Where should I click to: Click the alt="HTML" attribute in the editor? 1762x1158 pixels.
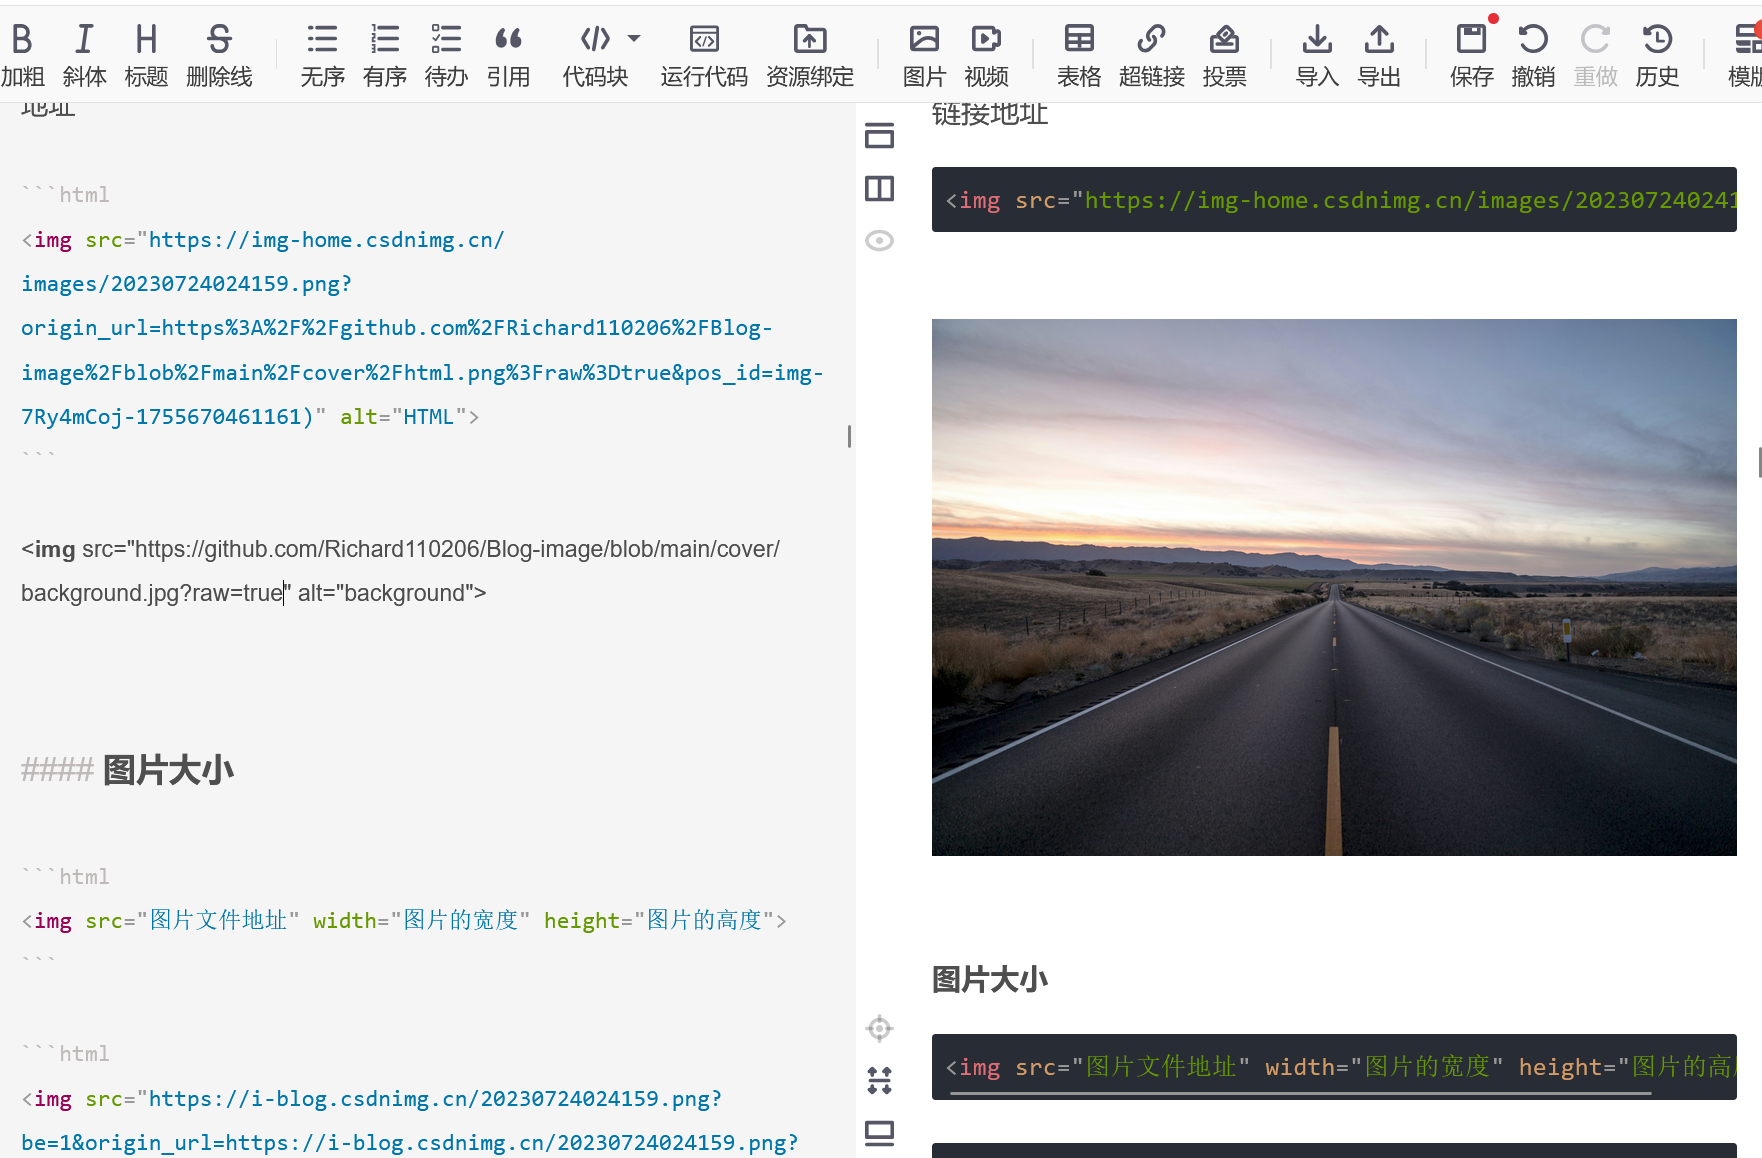(403, 417)
